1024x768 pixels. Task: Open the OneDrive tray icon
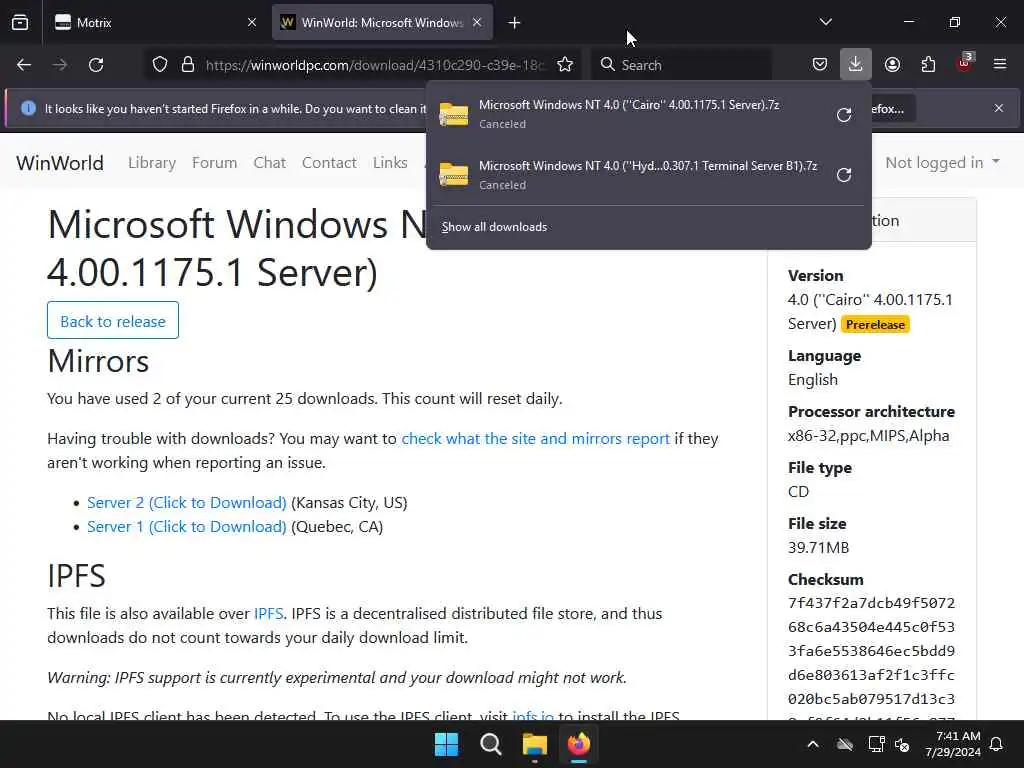click(x=845, y=744)
